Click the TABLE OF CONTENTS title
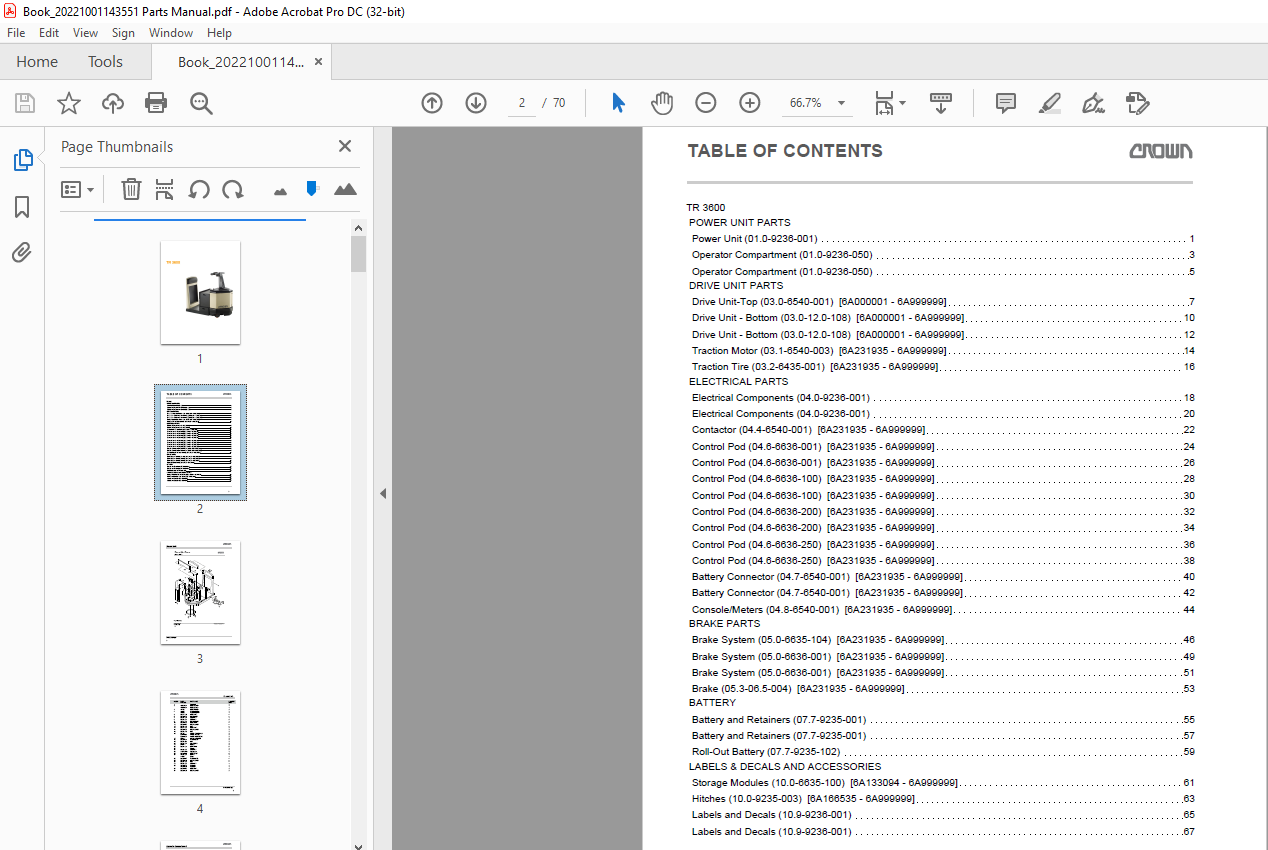This screenshot has width=1268, height=850. tap(785, 151)
